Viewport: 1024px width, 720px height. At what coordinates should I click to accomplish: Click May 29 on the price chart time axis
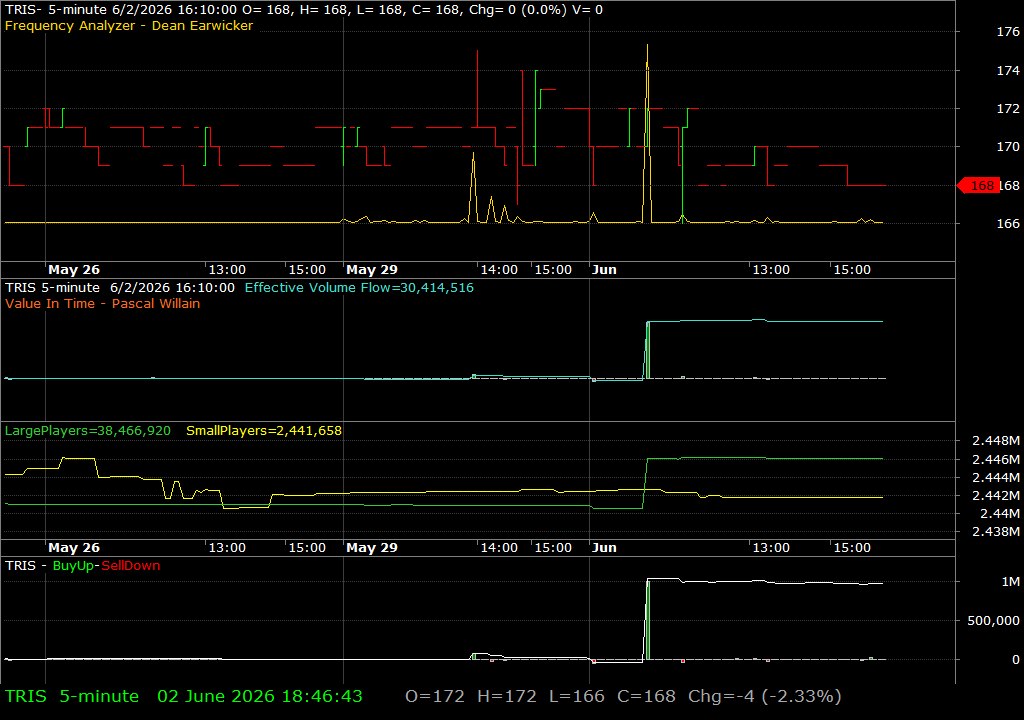coord(372,270)
